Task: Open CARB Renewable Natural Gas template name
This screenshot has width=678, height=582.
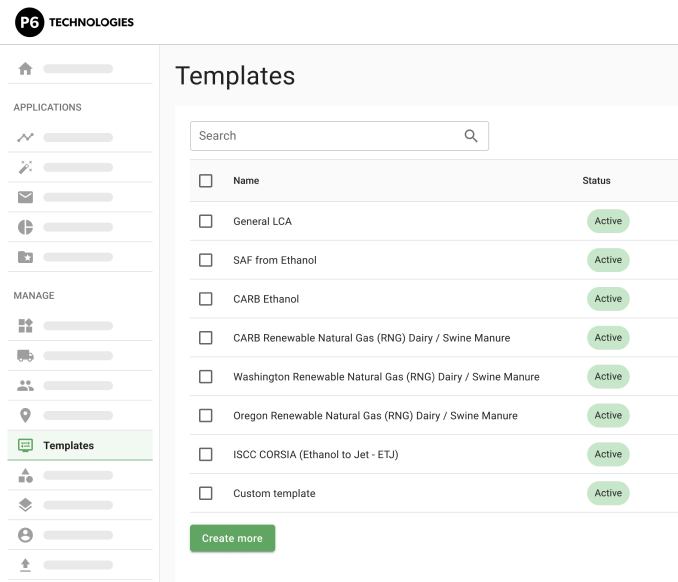Action: (372, 338)
